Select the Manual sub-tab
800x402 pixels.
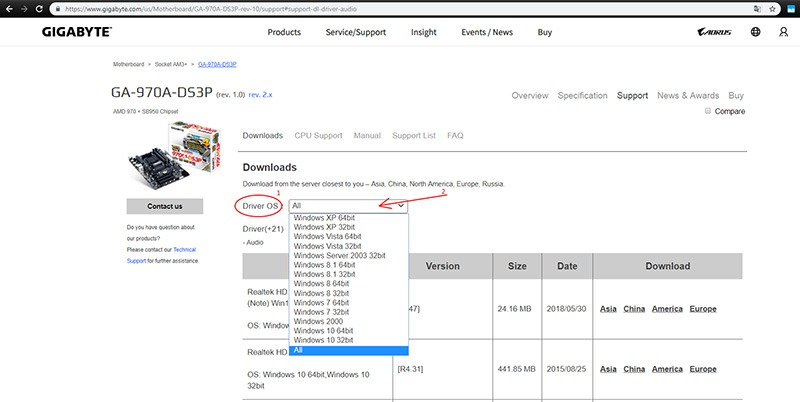click(367, 136)
